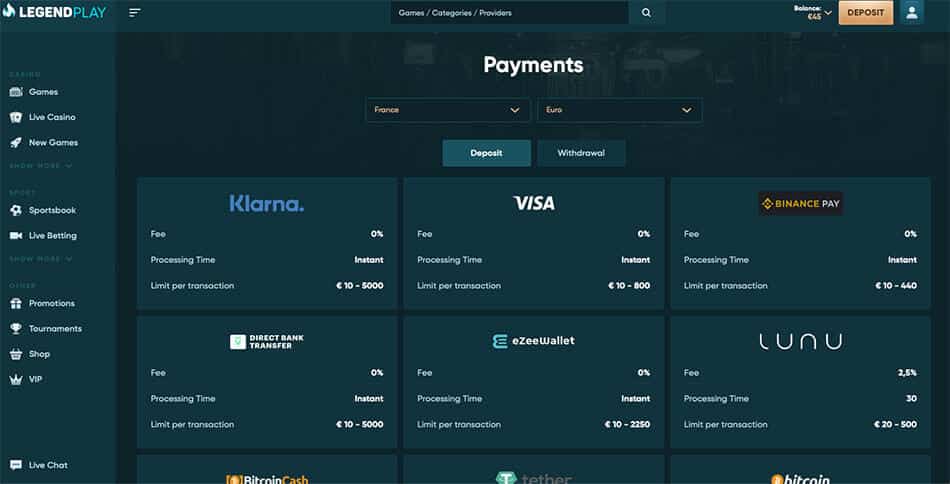Select the Binance Pay logo

(800, 204)
